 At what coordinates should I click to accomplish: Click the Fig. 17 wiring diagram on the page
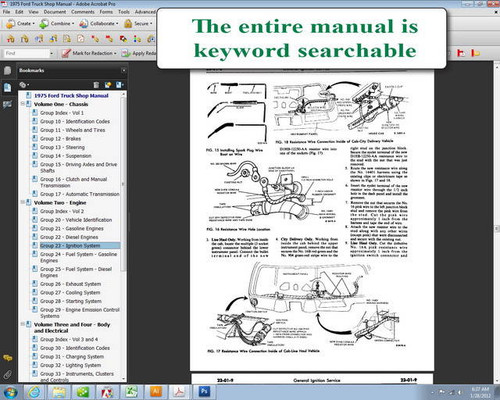pyautogui.click(x=306, y=306)
